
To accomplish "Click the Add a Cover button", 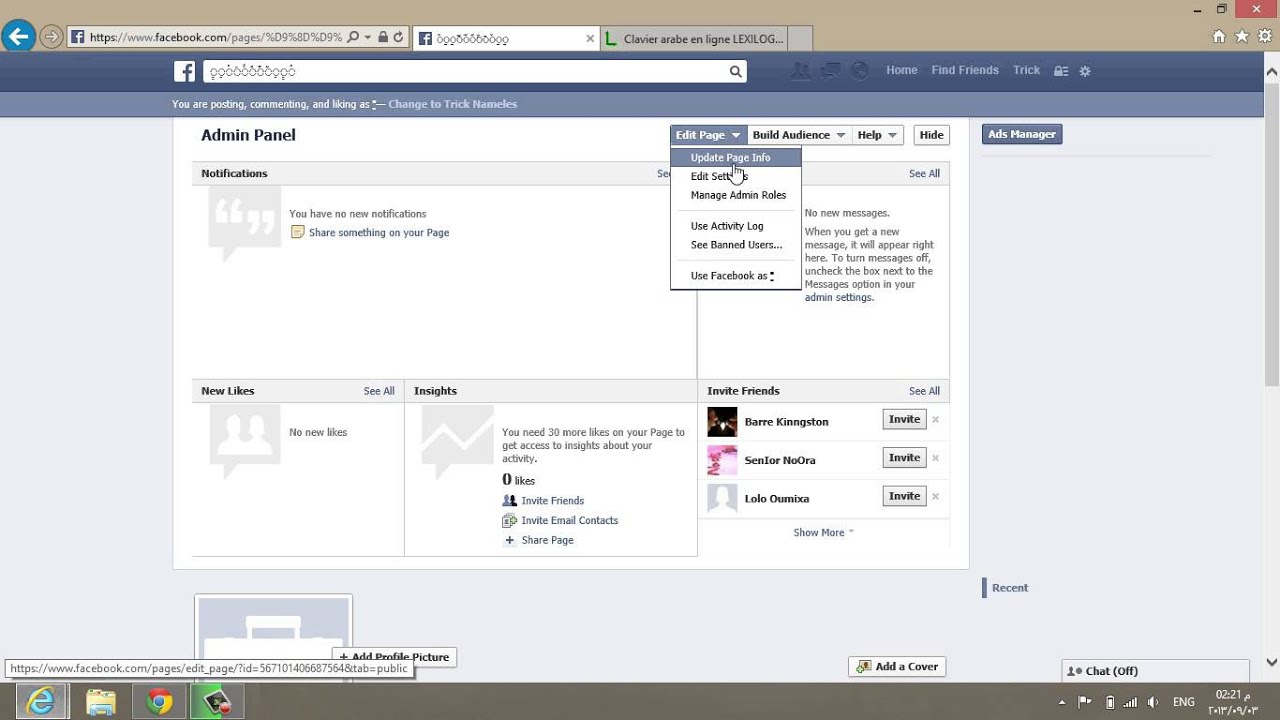I will coord(897,667).
